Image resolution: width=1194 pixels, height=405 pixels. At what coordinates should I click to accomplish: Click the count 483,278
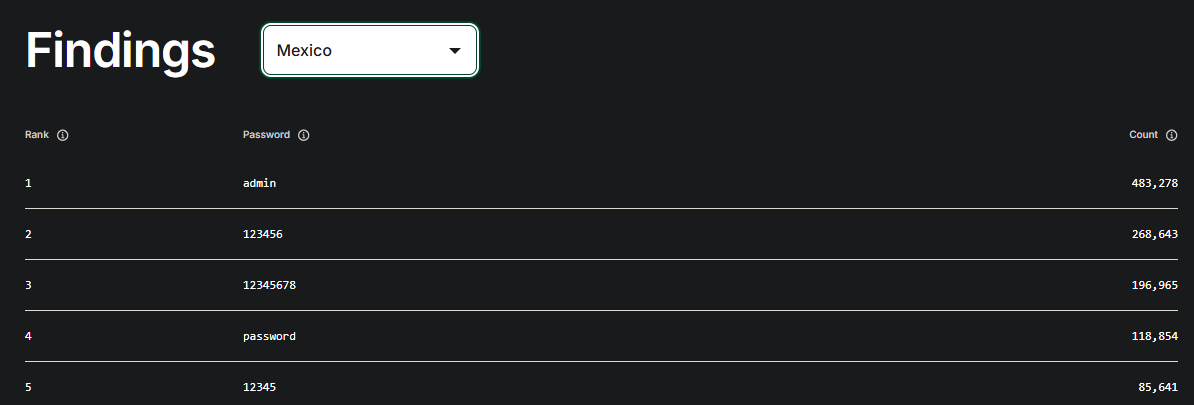1154,184
